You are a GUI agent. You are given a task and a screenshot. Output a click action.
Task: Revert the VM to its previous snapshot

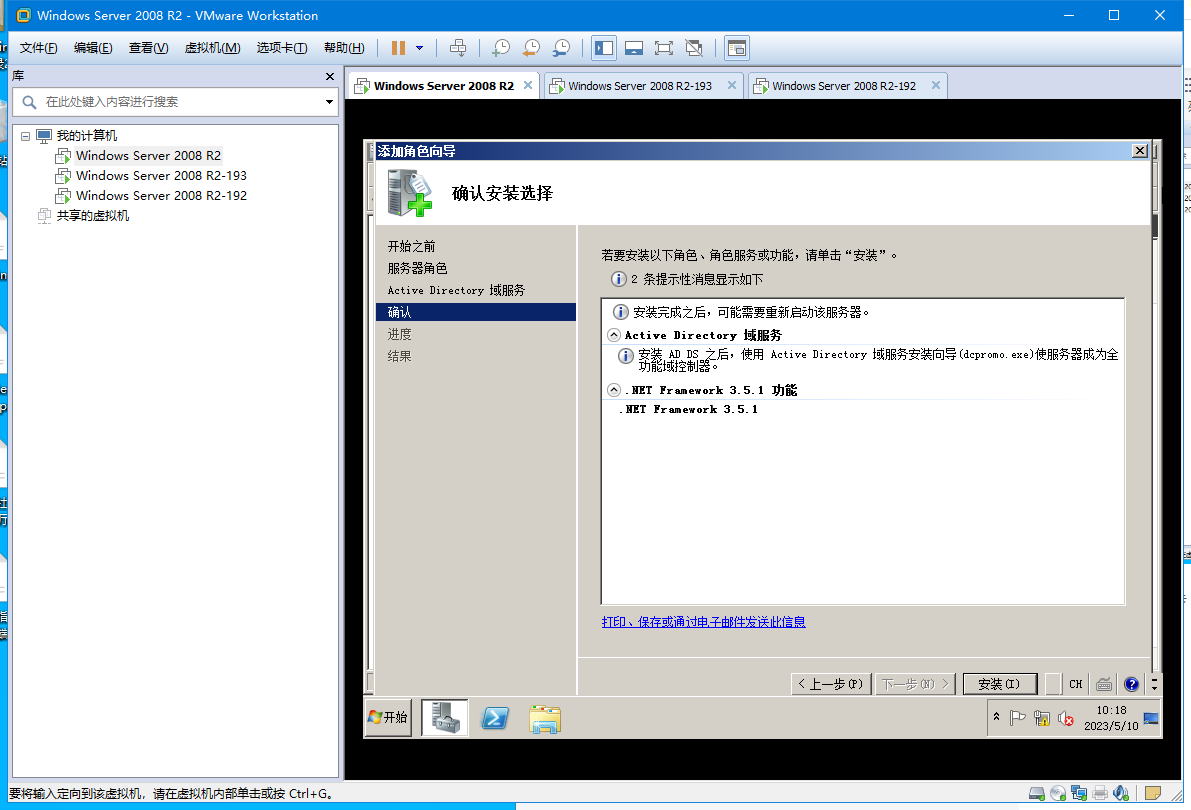pyautogui.click(x=531, y=48)
